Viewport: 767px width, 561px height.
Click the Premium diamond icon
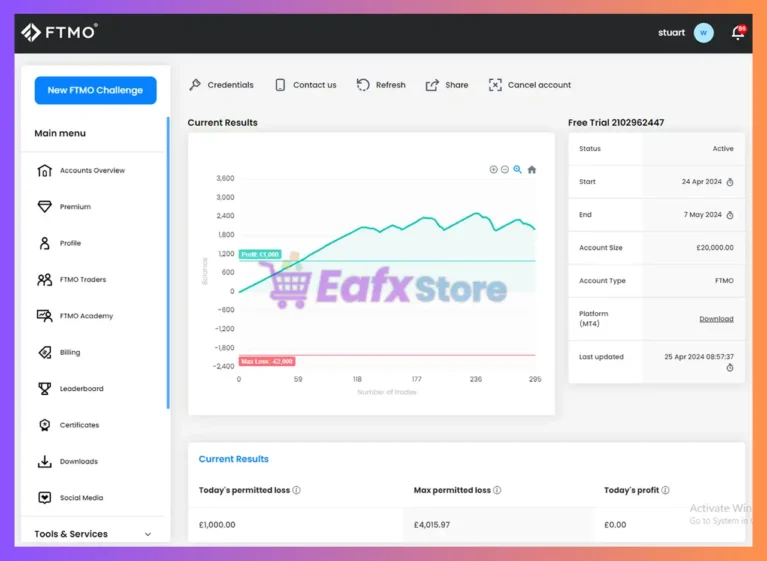point(45,206)
